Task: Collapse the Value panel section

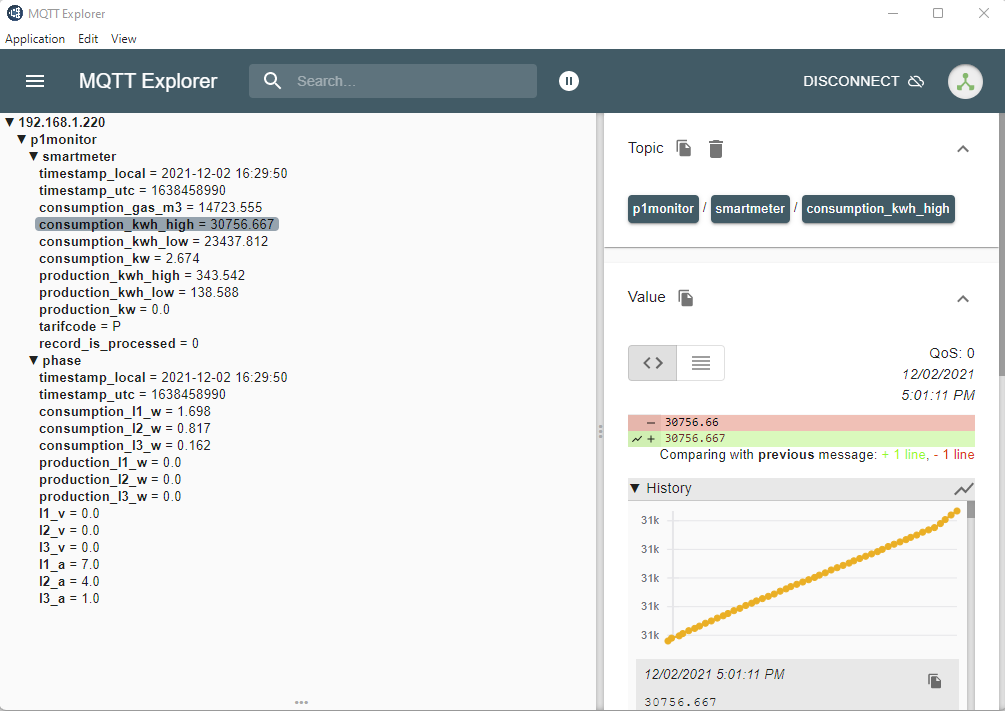Action: pos(963,298)
